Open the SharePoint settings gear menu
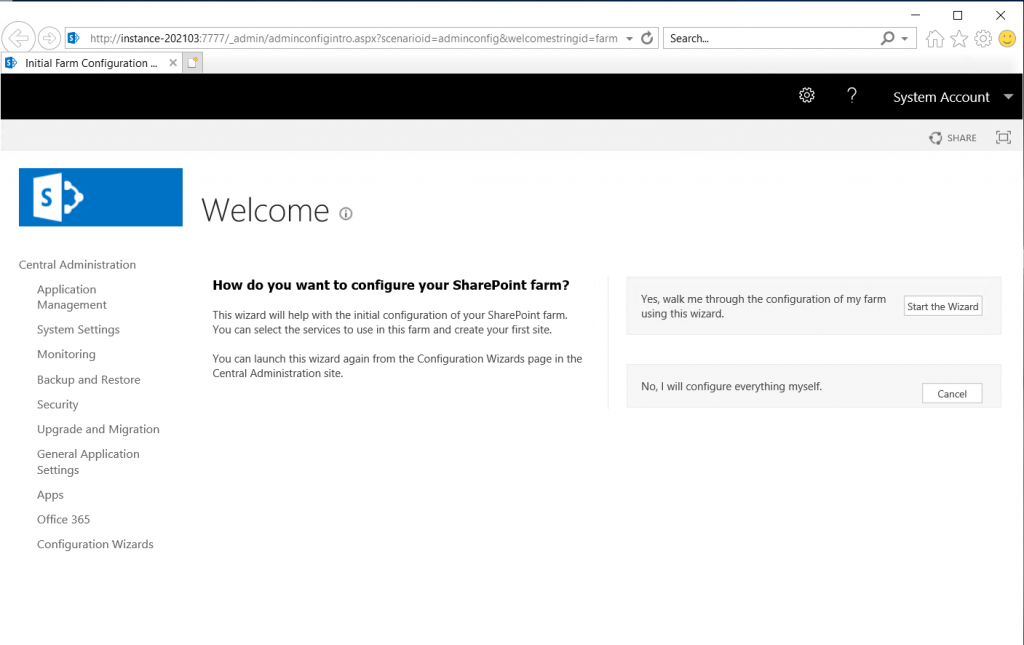 pos(806,96)
